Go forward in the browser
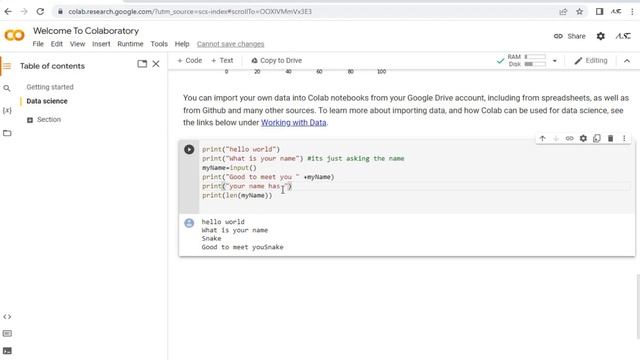The height and width of the screenshot is (360, 640). [x=24, y=11]
